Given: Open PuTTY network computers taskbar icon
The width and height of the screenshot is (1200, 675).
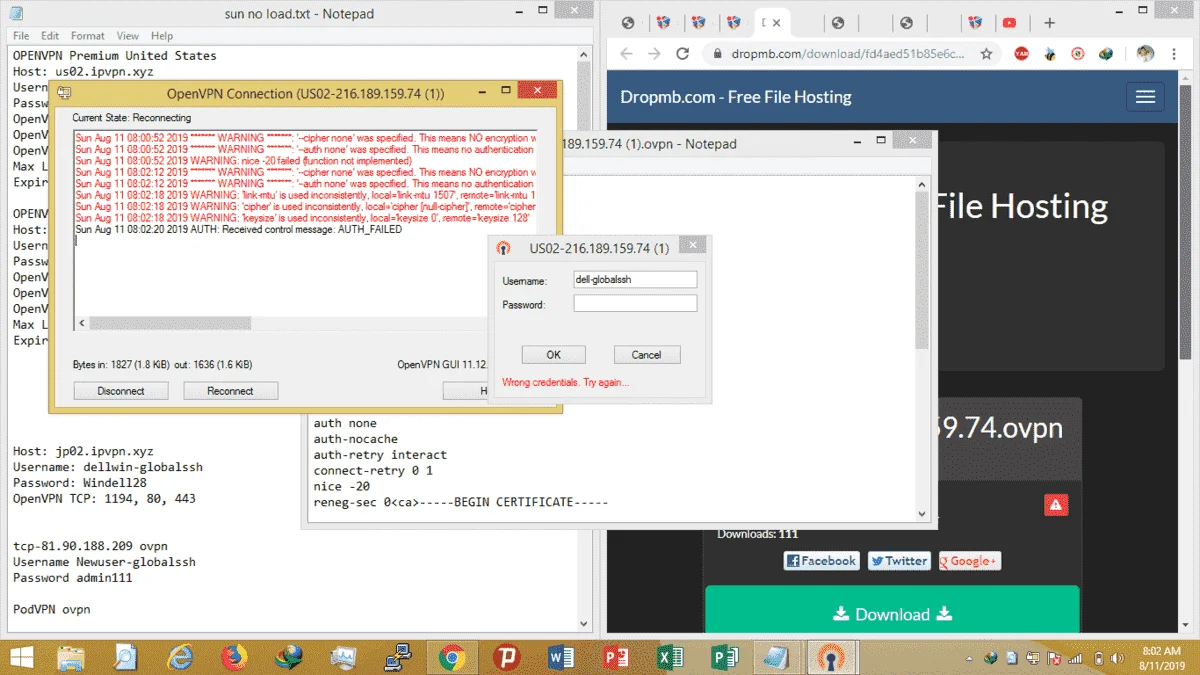Looking at the screenshot, I should (x=397, y=657).
